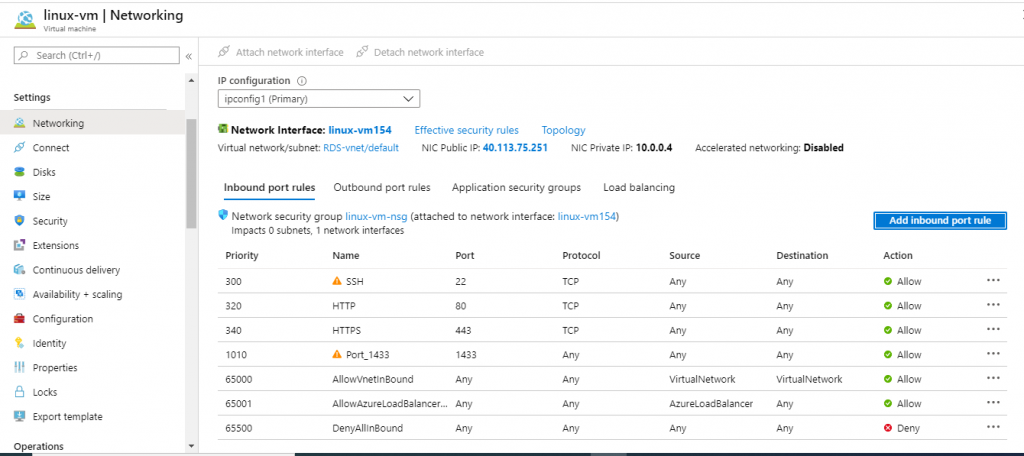Click the Connect icon in sidebar

(x=20, y=148)
